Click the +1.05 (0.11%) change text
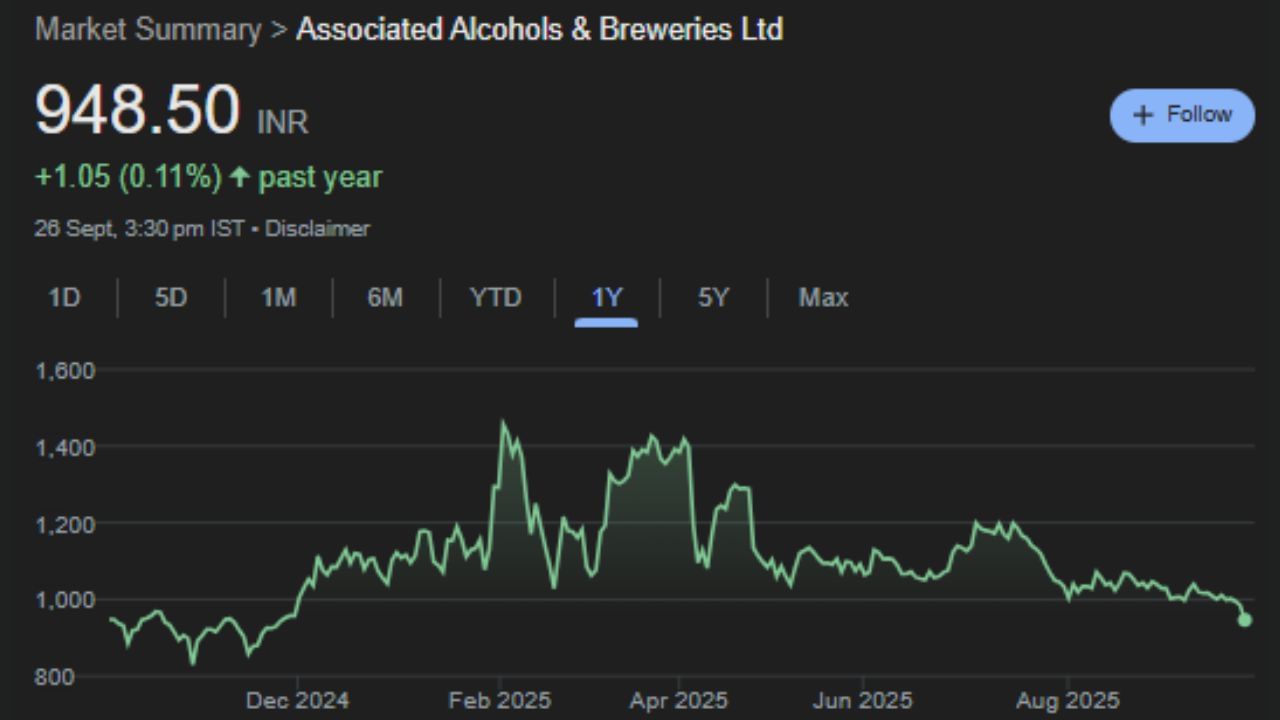 [128, 176]
